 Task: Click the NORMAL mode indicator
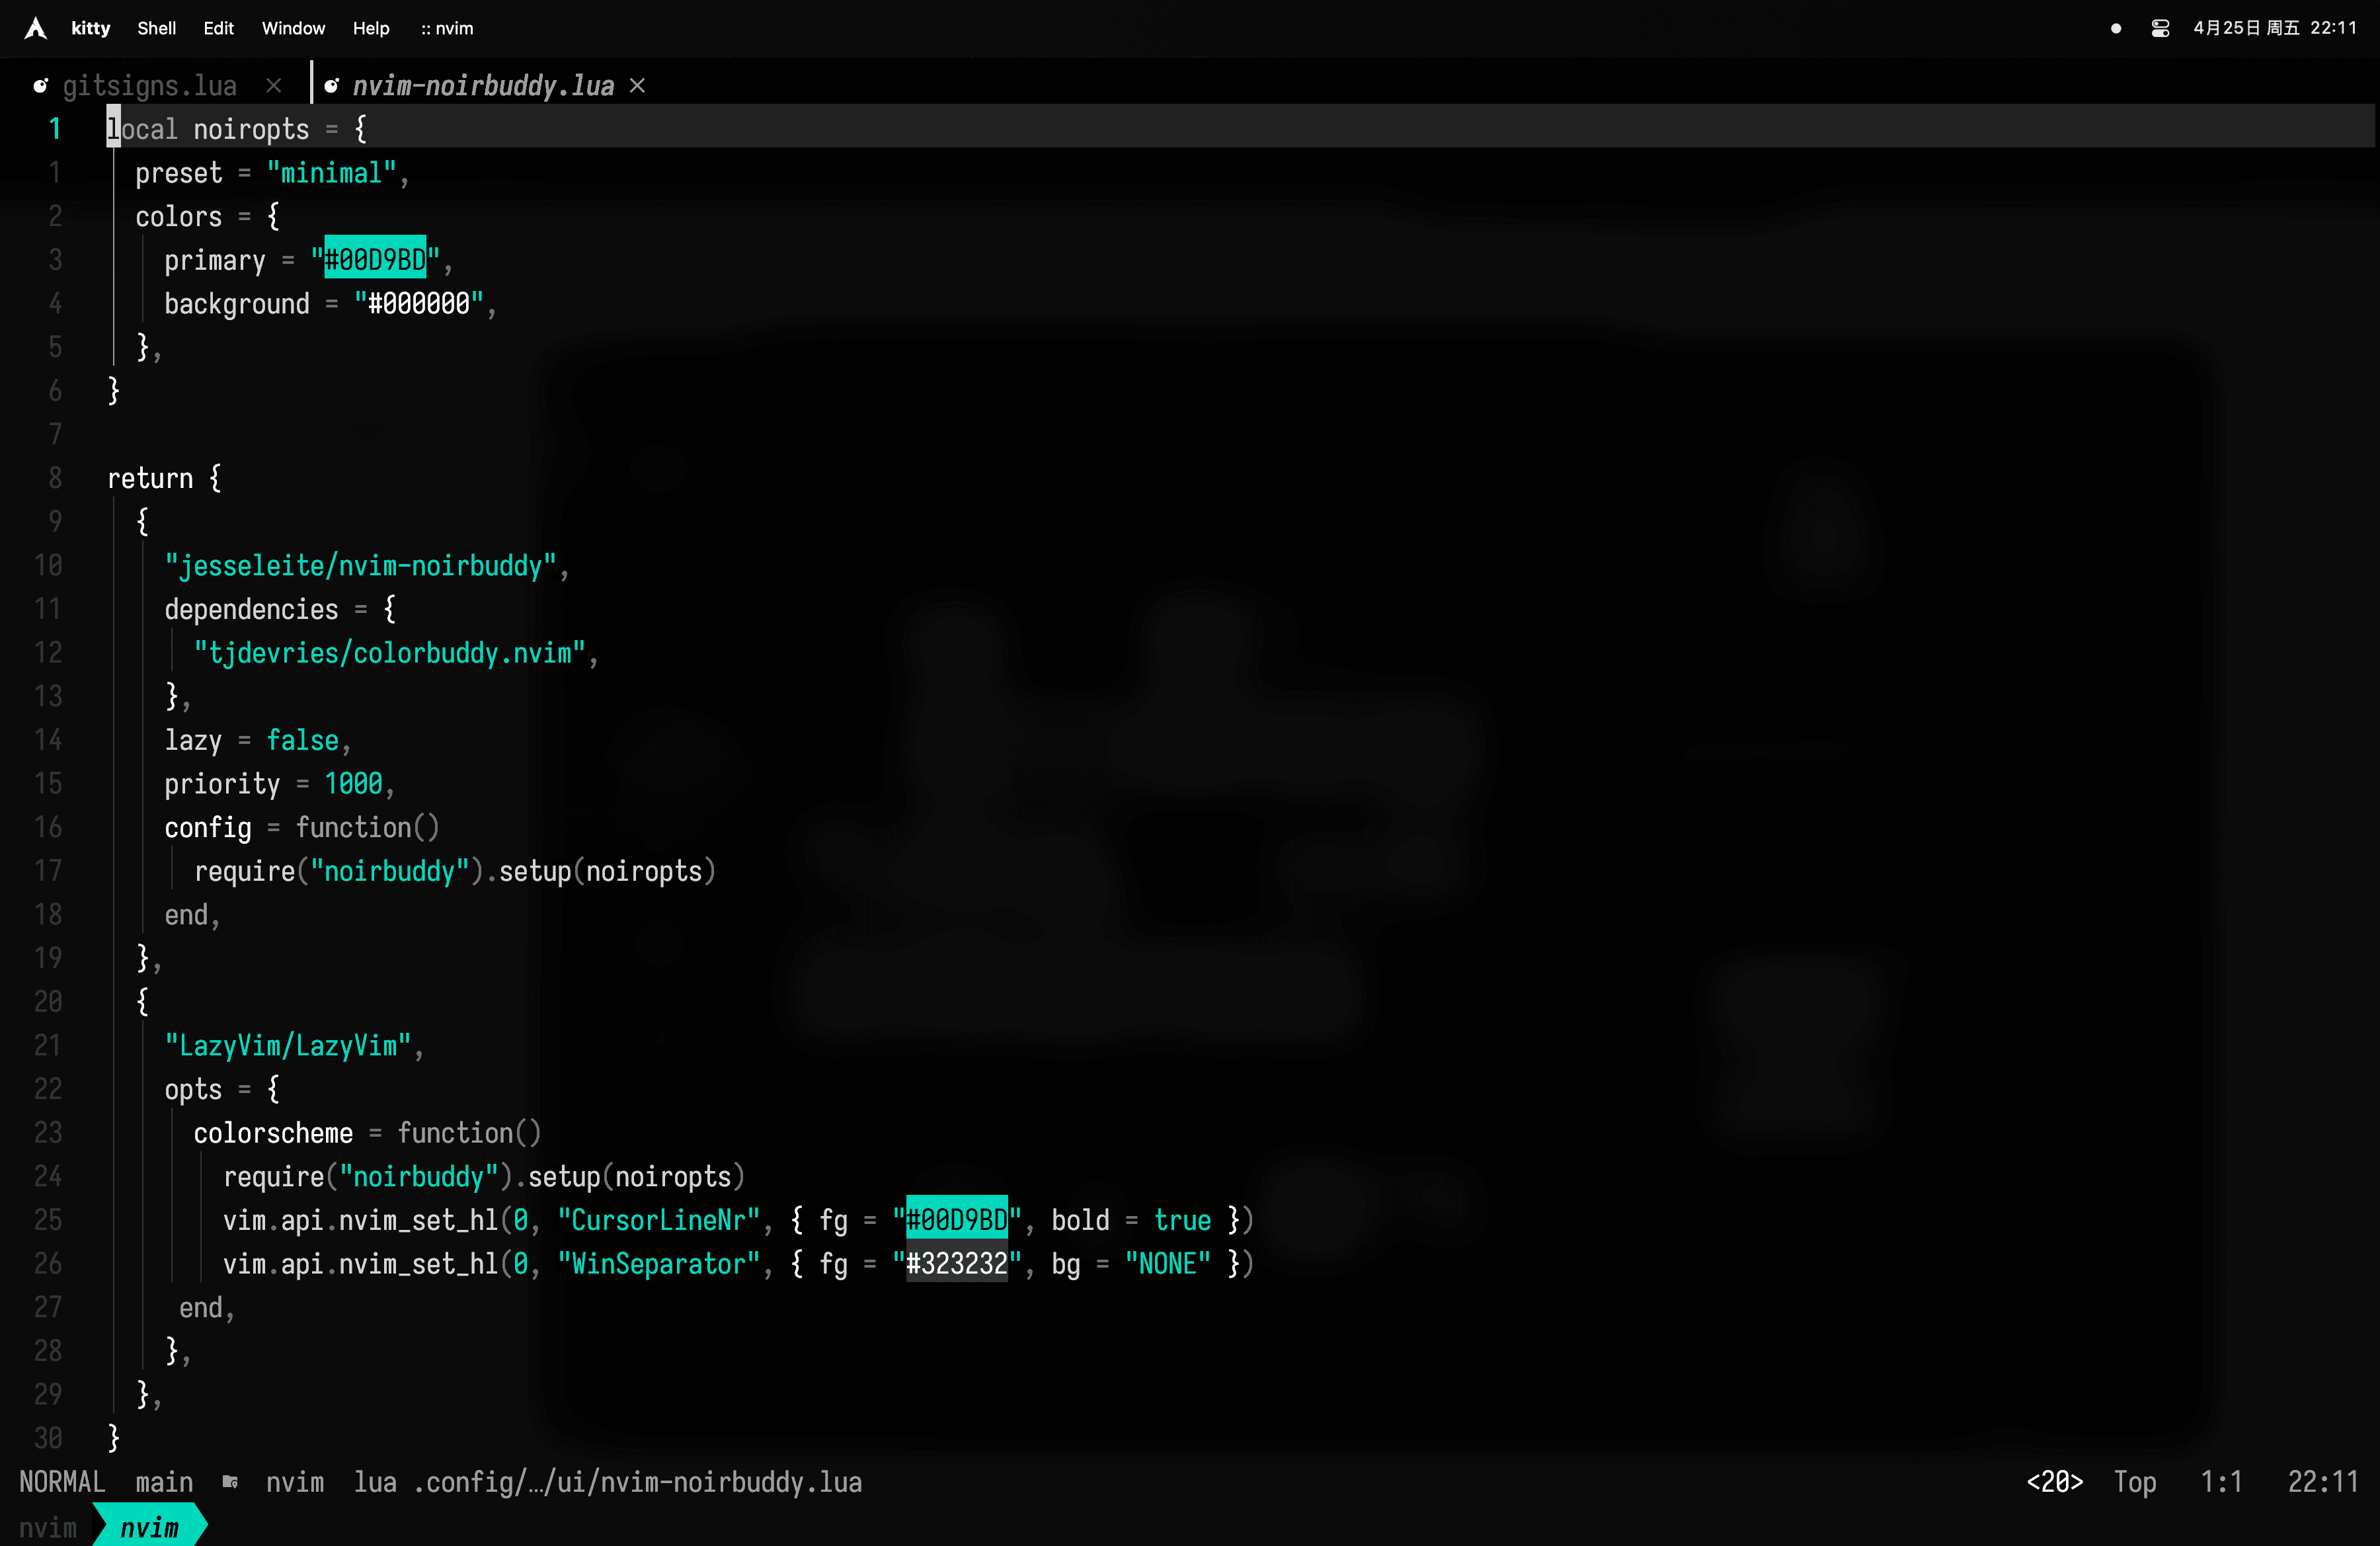tap(62, 1481)
